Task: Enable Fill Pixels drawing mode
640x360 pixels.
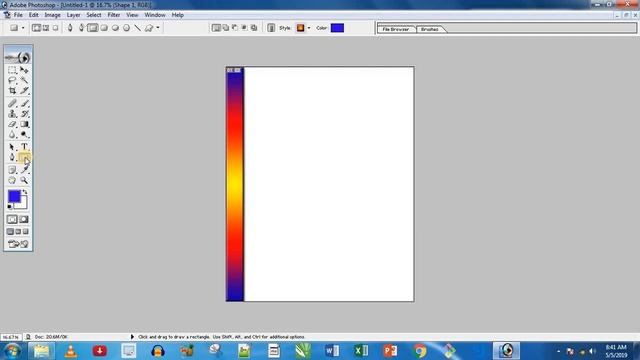Action: [56, 28]
